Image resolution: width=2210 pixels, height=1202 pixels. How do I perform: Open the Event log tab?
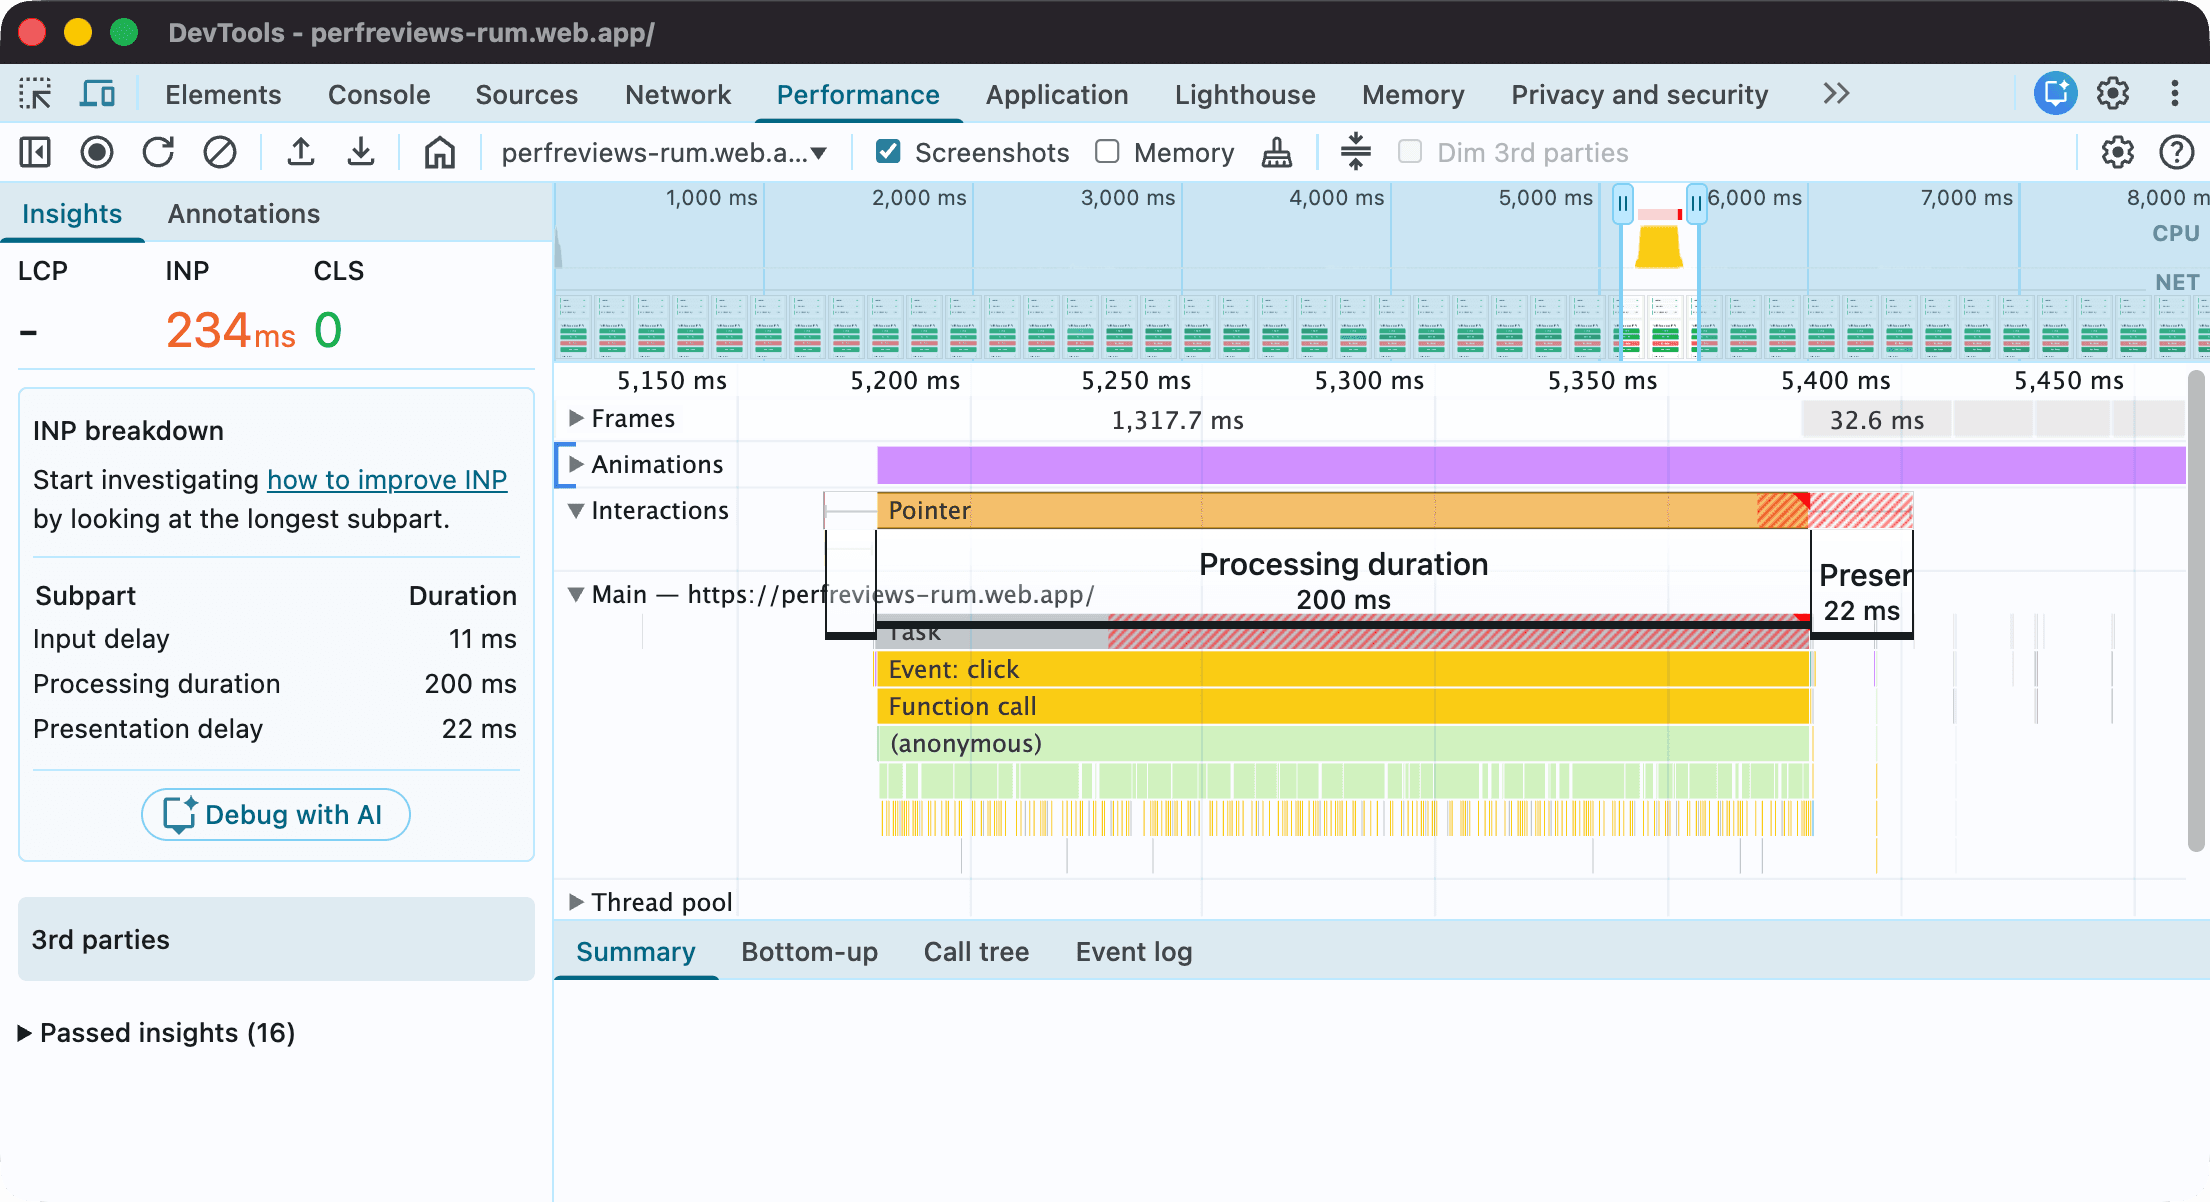tap(1134, 952)
